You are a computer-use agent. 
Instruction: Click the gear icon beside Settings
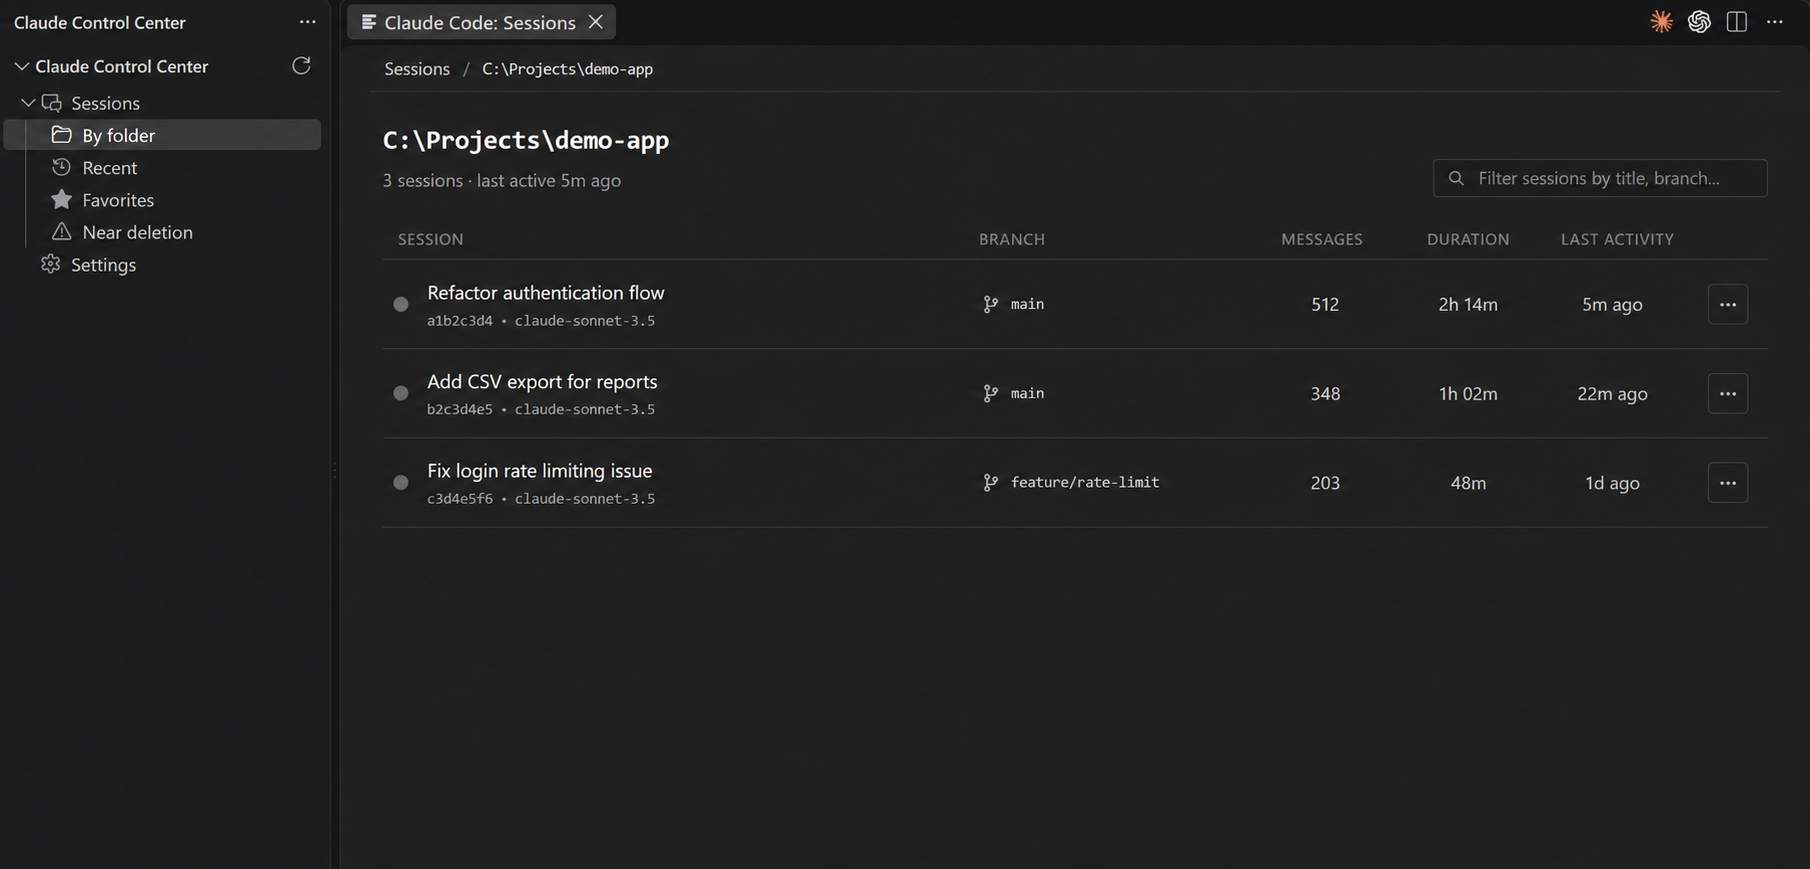[51, 264]
